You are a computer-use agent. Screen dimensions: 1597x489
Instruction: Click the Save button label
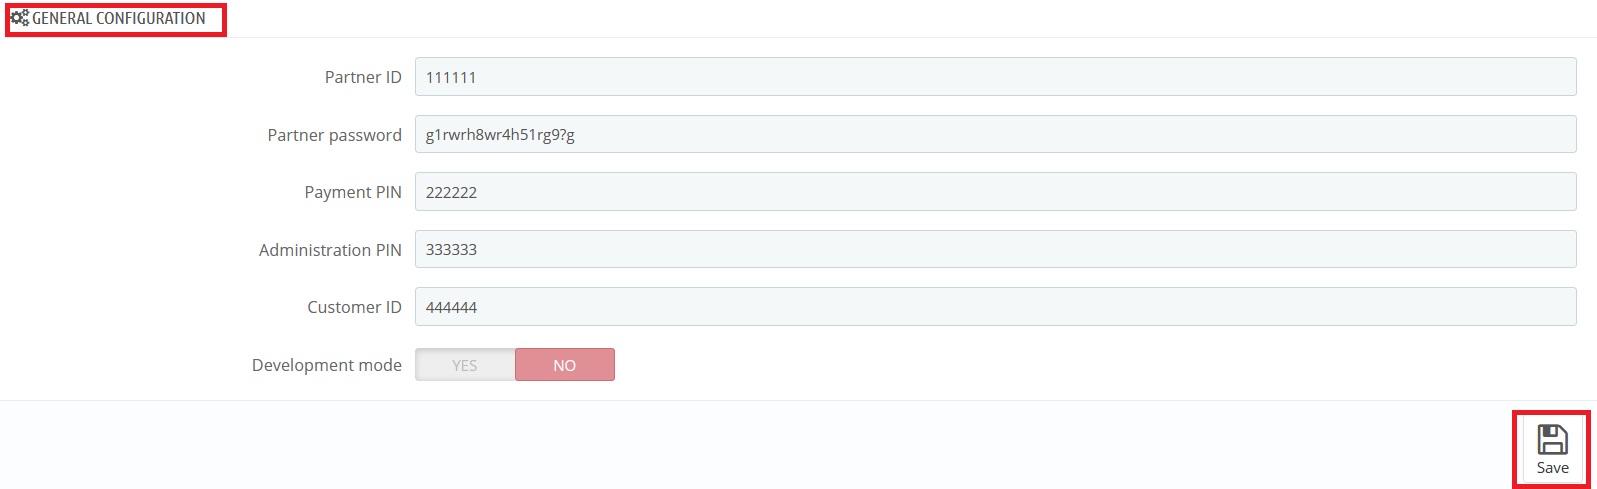(1552, 468)
